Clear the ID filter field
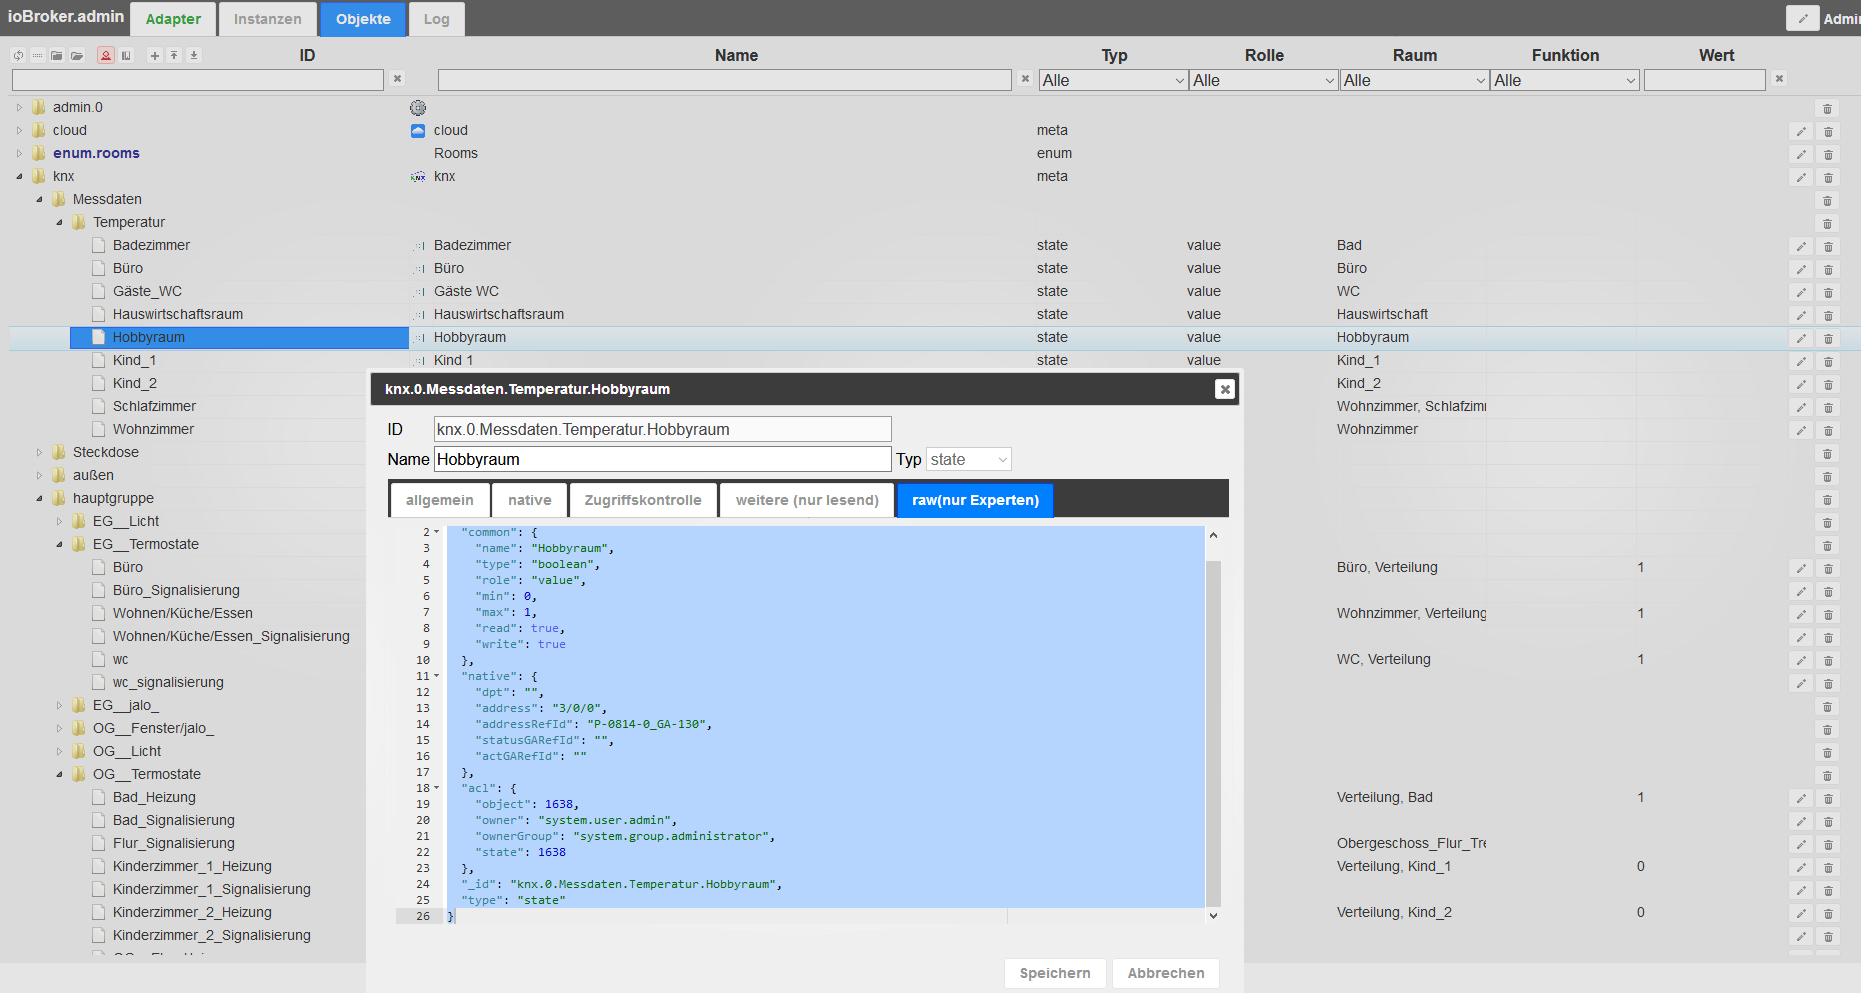Image resolution: width=1861 pixels, height=993 pixels. tap(397, 79)
